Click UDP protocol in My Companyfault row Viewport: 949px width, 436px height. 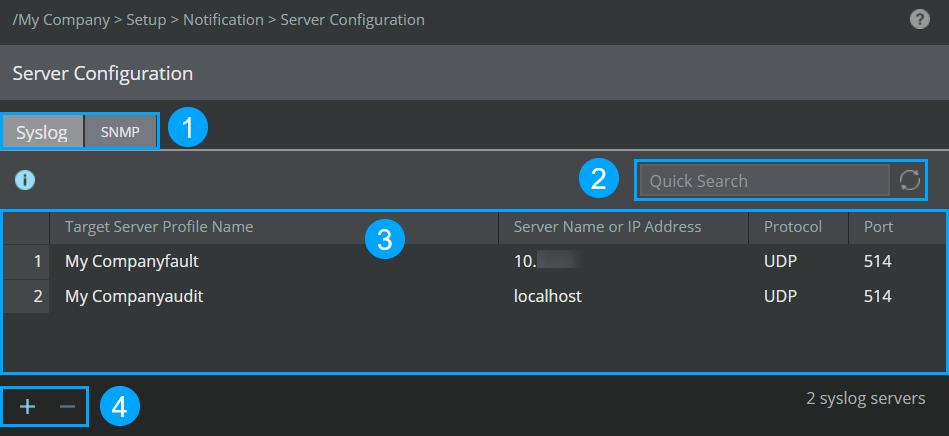click(x=798, y=262)
